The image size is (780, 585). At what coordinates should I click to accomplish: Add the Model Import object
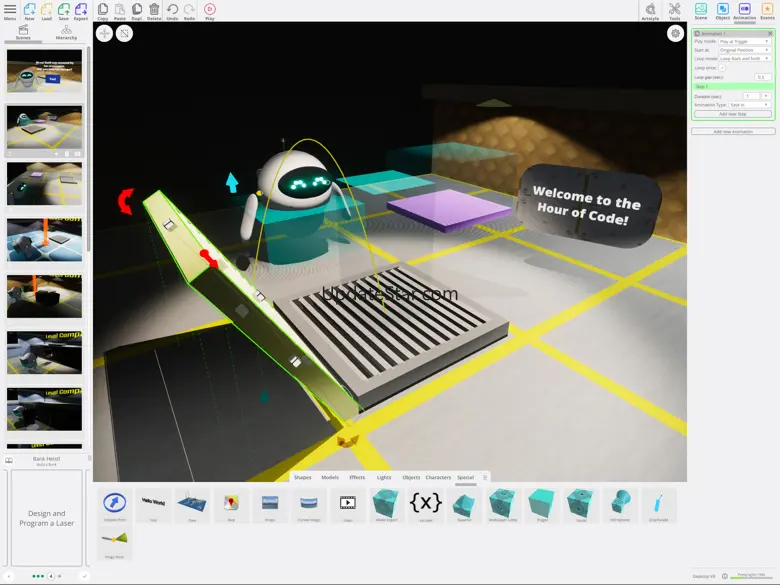[387, 505]
